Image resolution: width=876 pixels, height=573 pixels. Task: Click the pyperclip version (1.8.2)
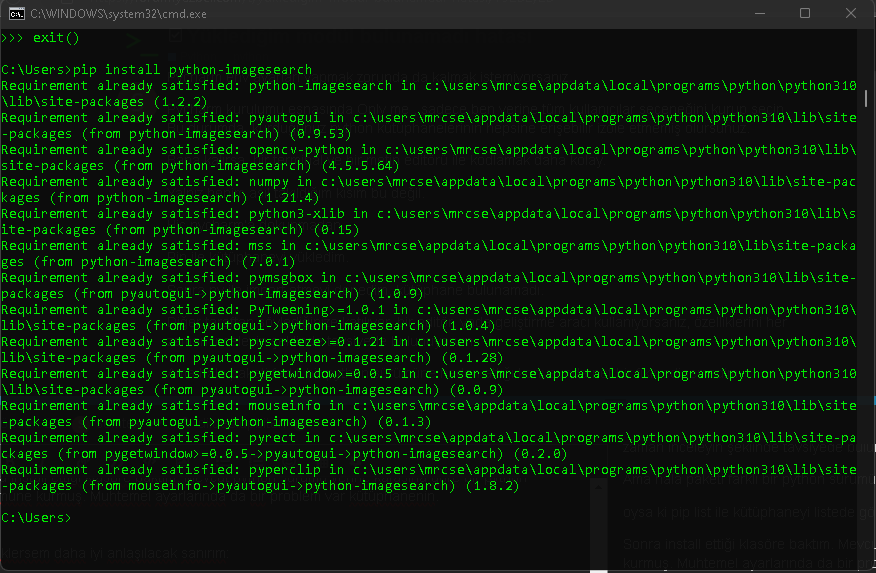(x=492, y=486)
